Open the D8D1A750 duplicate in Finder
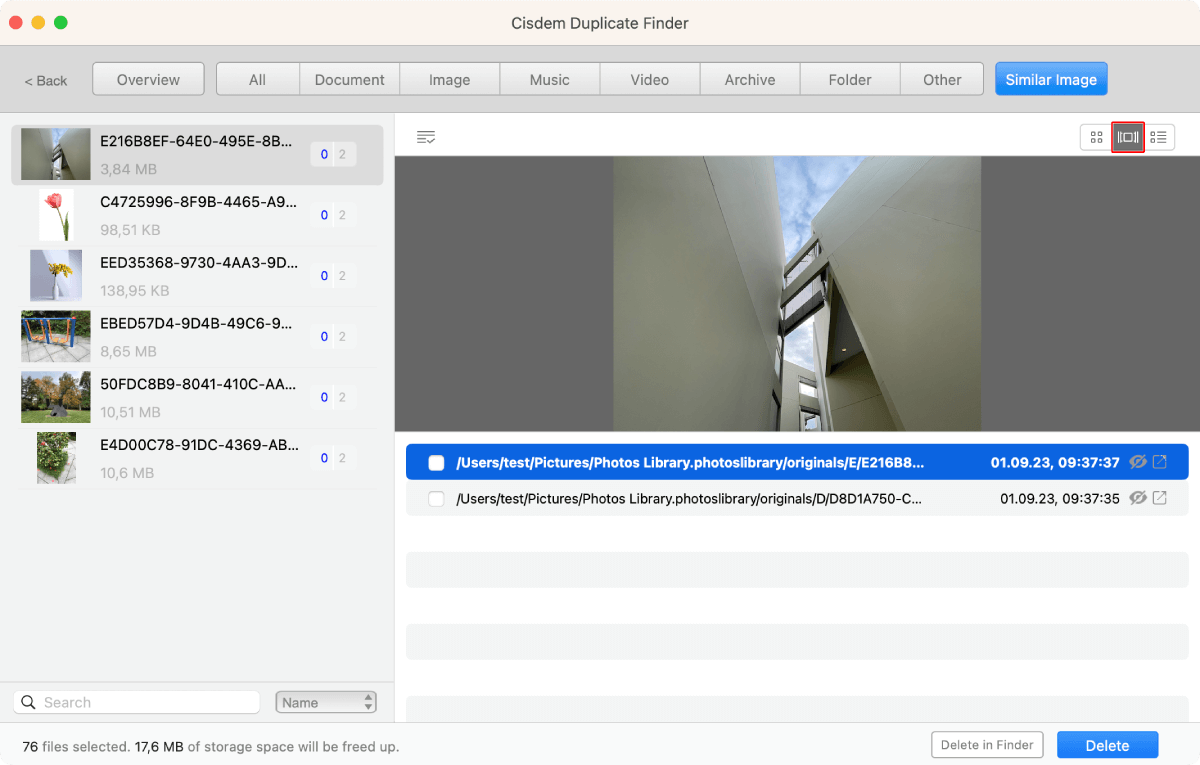This screenshot has height=765, width=1200. pos(1160,498)
